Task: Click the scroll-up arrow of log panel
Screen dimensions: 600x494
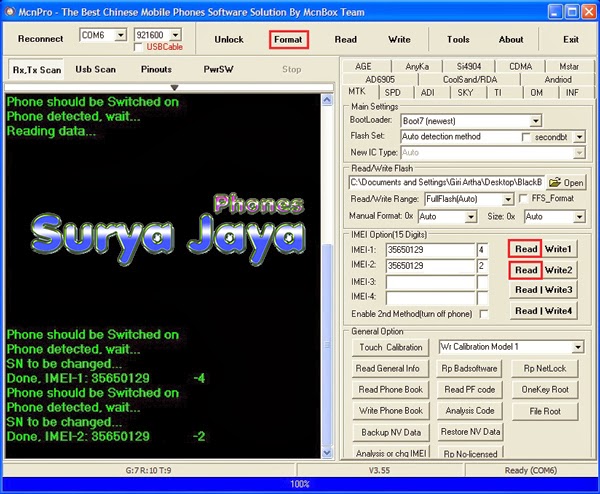Action: [327, 100]
